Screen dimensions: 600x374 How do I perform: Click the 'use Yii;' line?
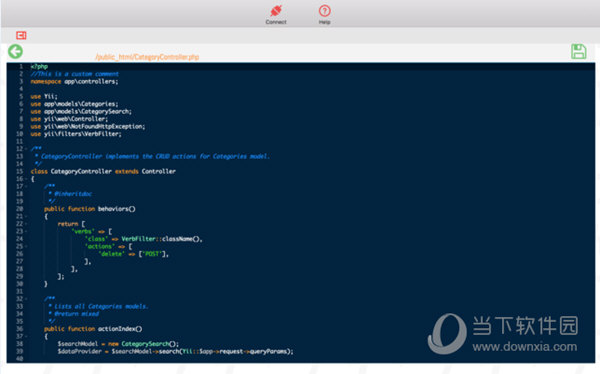[44, 96]
